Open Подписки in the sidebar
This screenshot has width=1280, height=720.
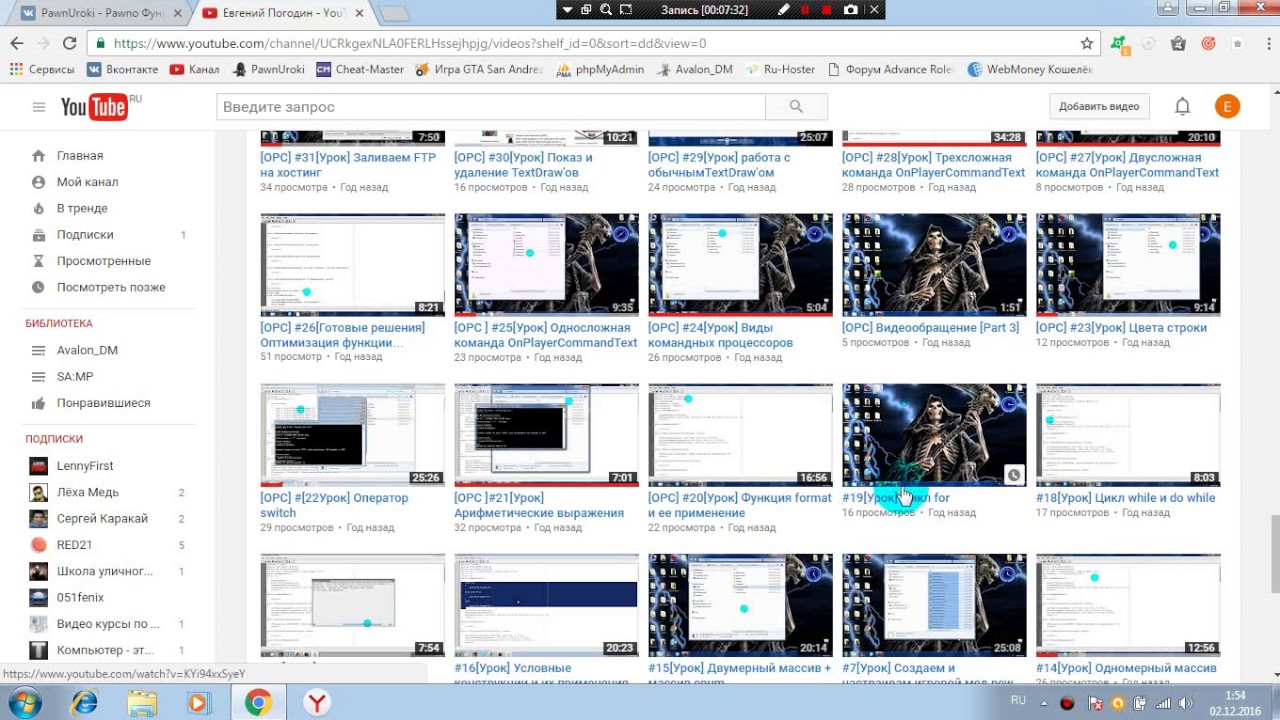[85, 235]
